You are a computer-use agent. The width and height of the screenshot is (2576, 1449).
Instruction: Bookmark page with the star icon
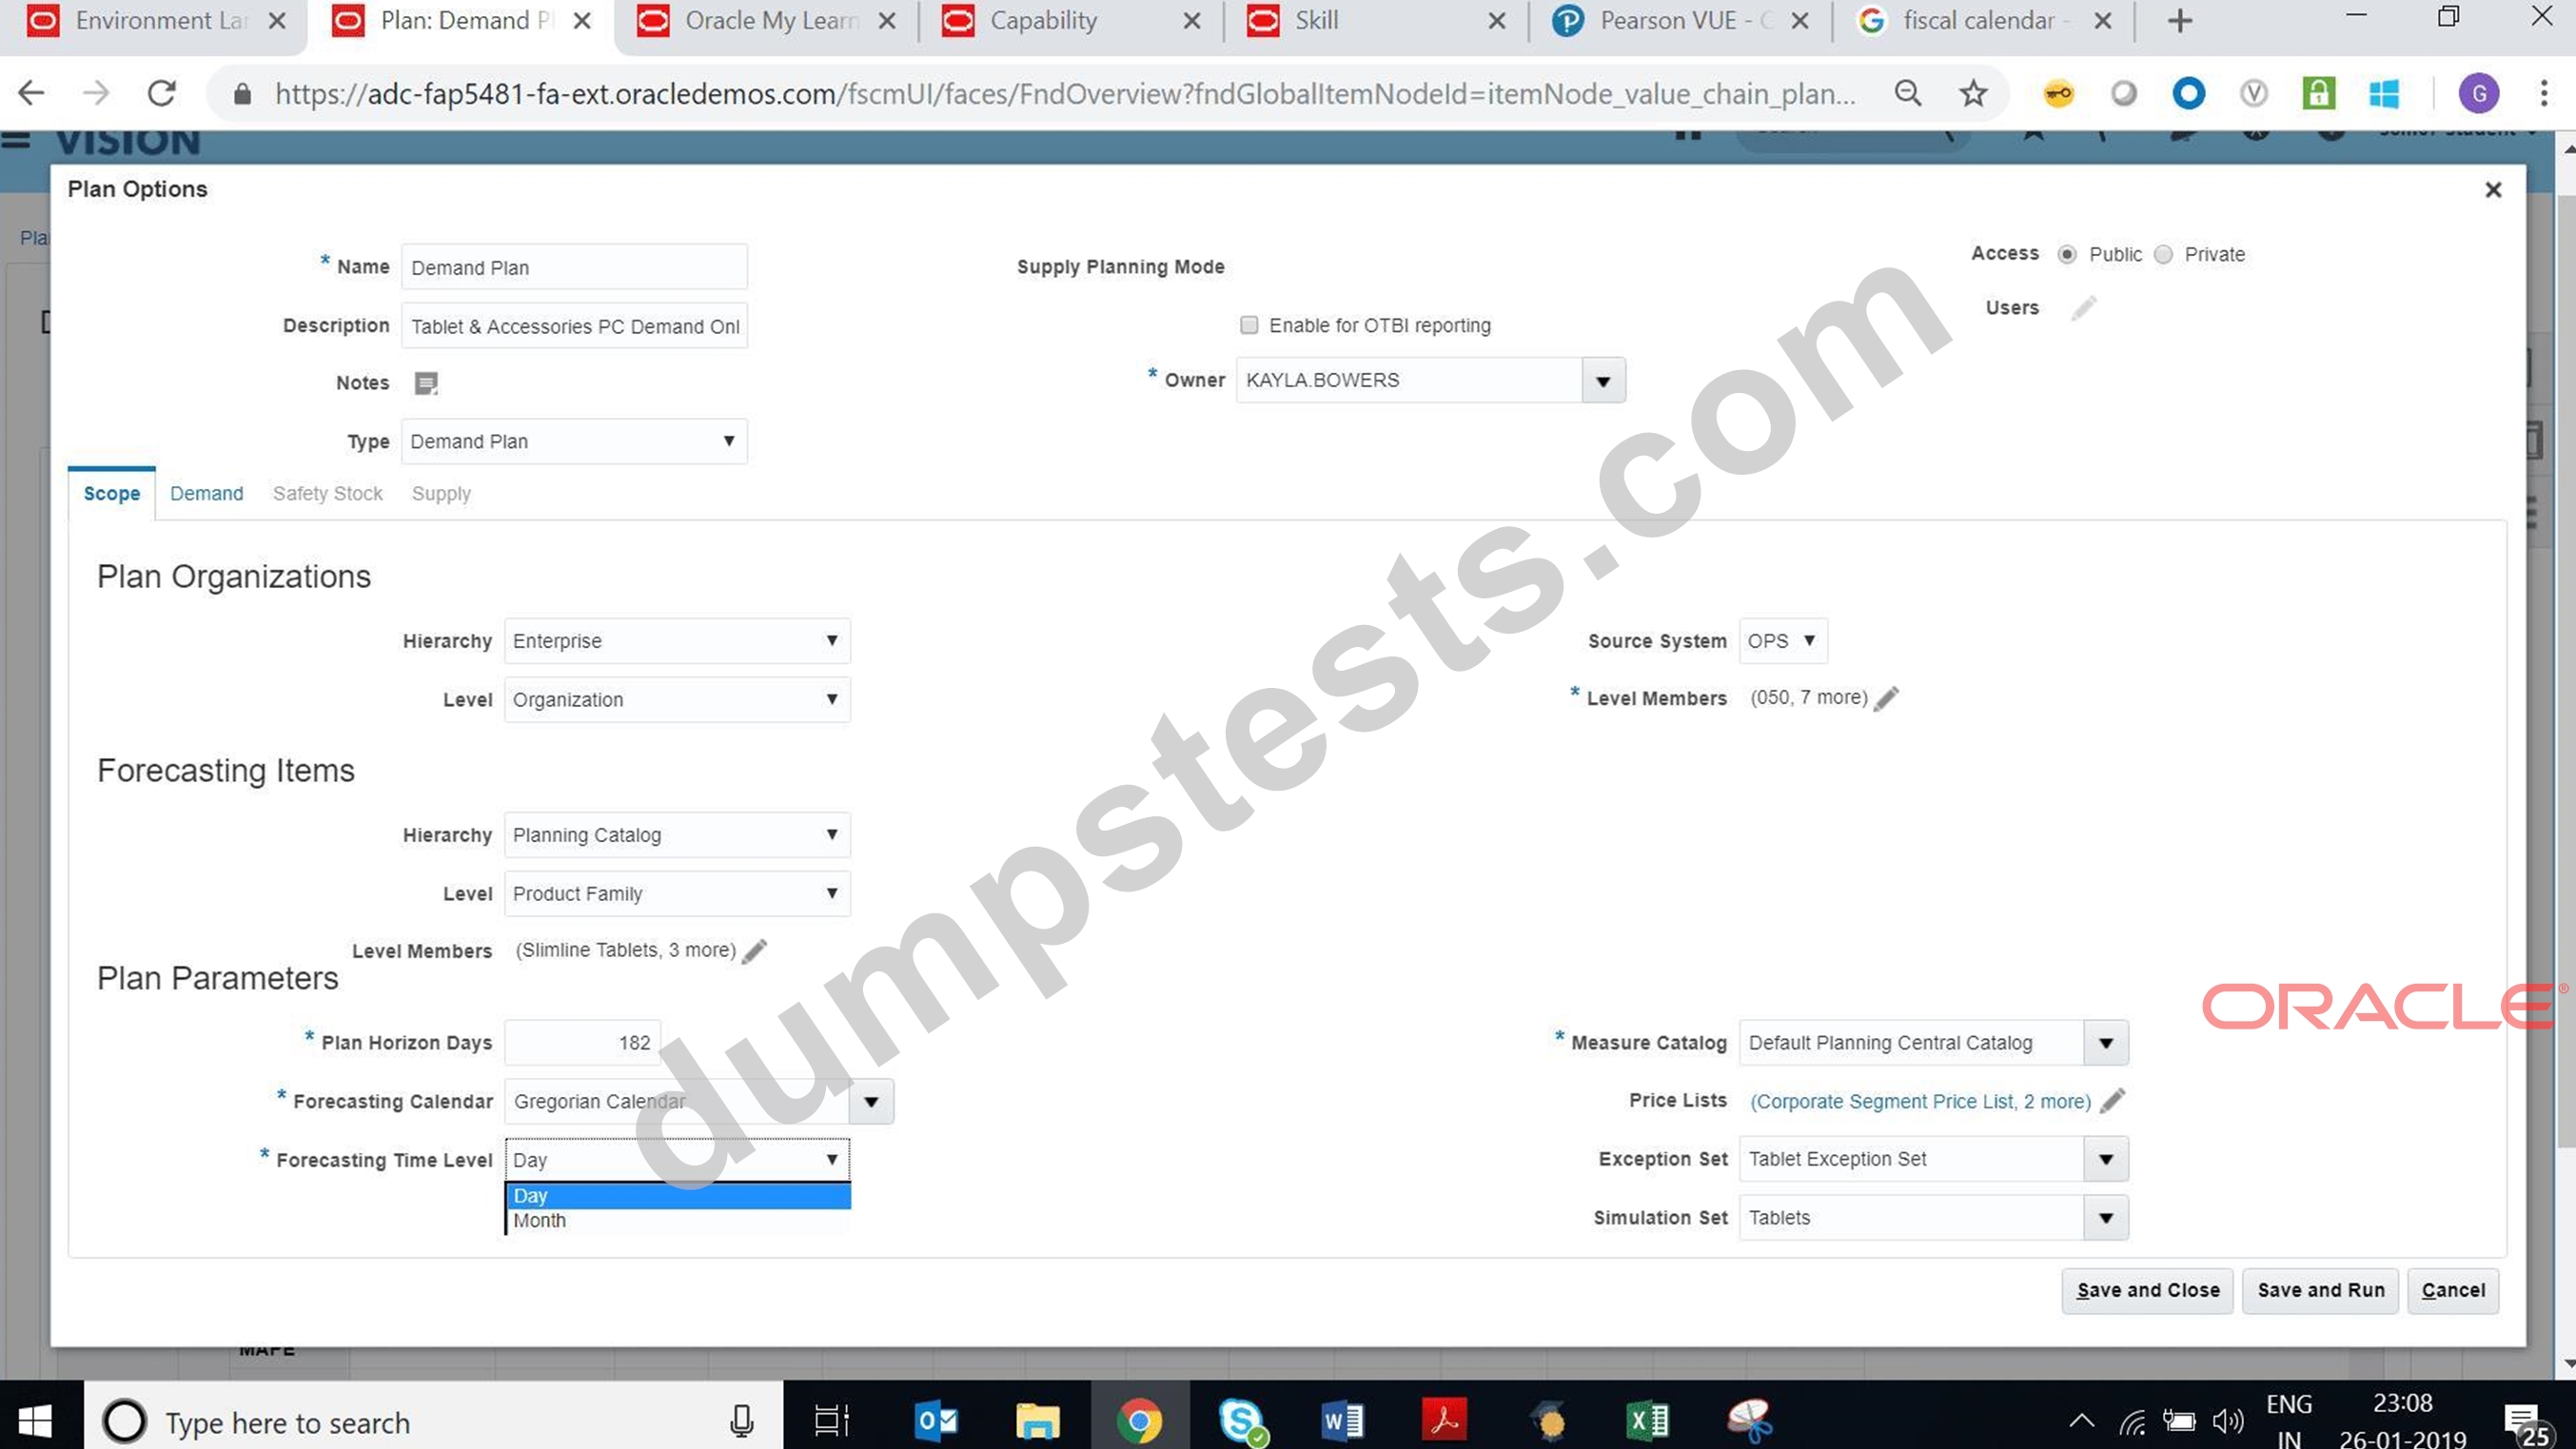point(1973,94)
